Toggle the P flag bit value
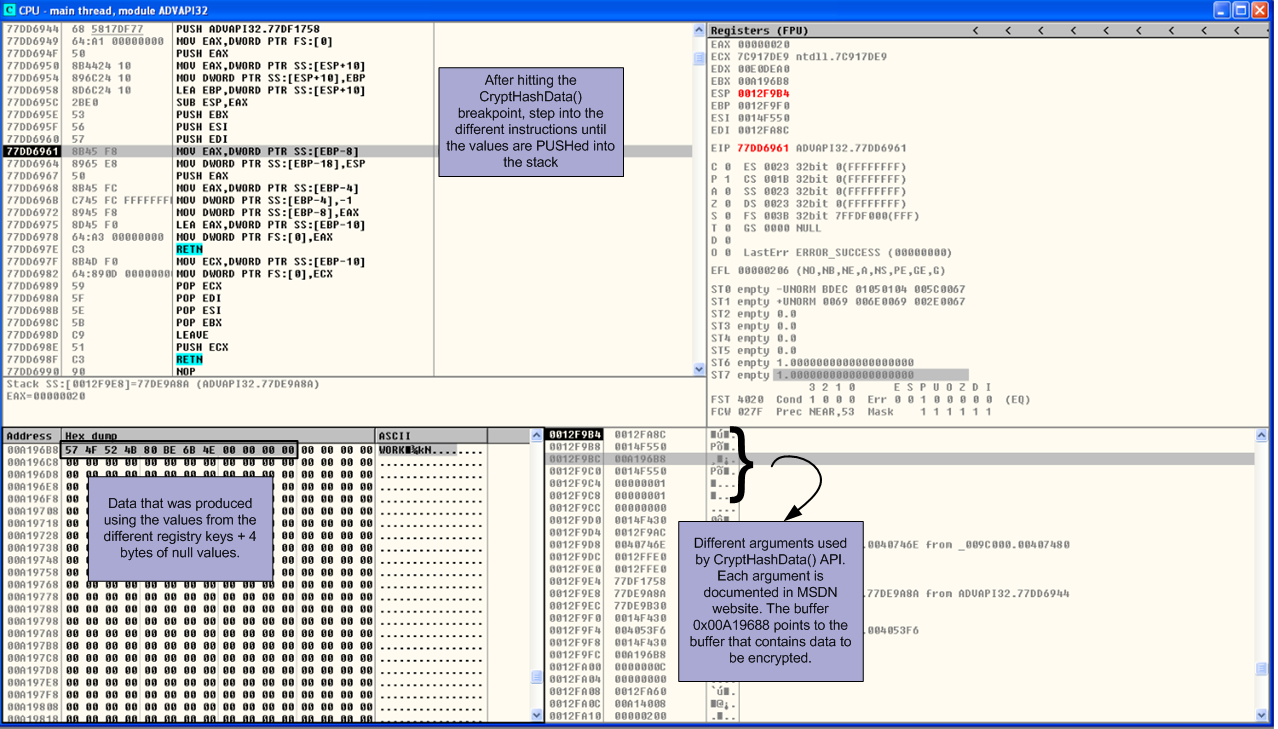 (725, 179)
